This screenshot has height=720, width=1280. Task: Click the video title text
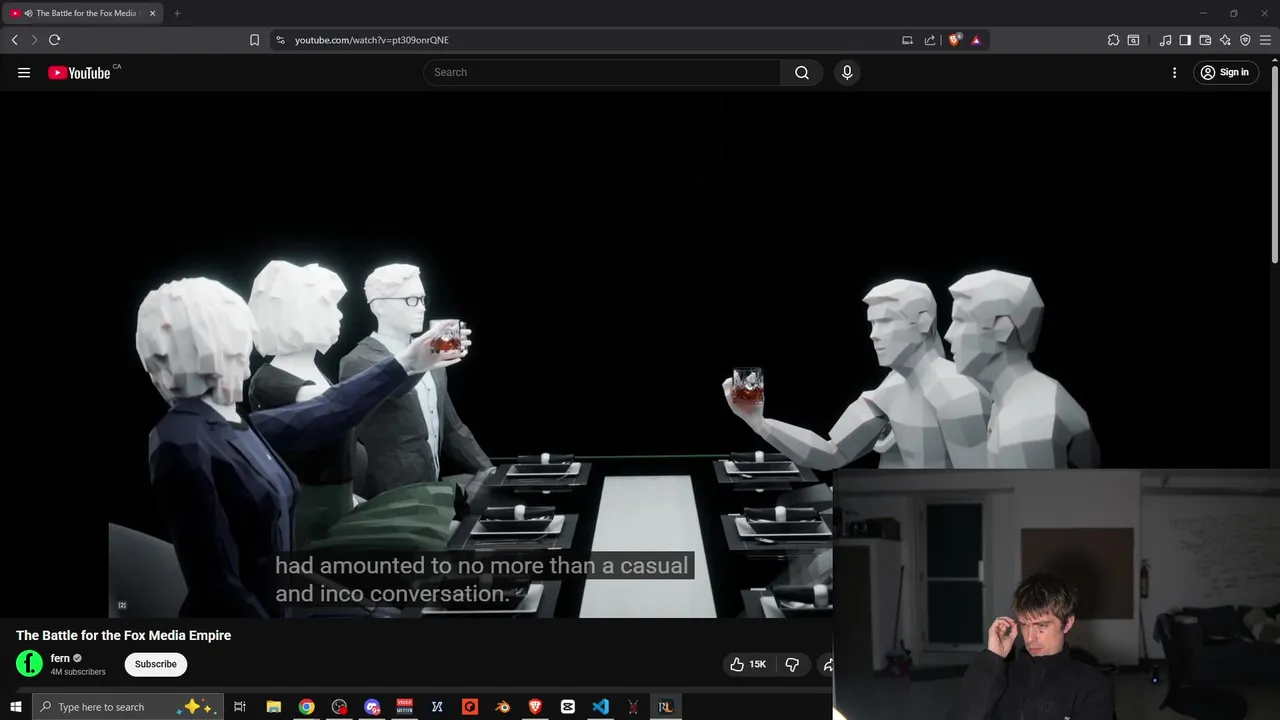pyautogui.click(x=123, y=635)
